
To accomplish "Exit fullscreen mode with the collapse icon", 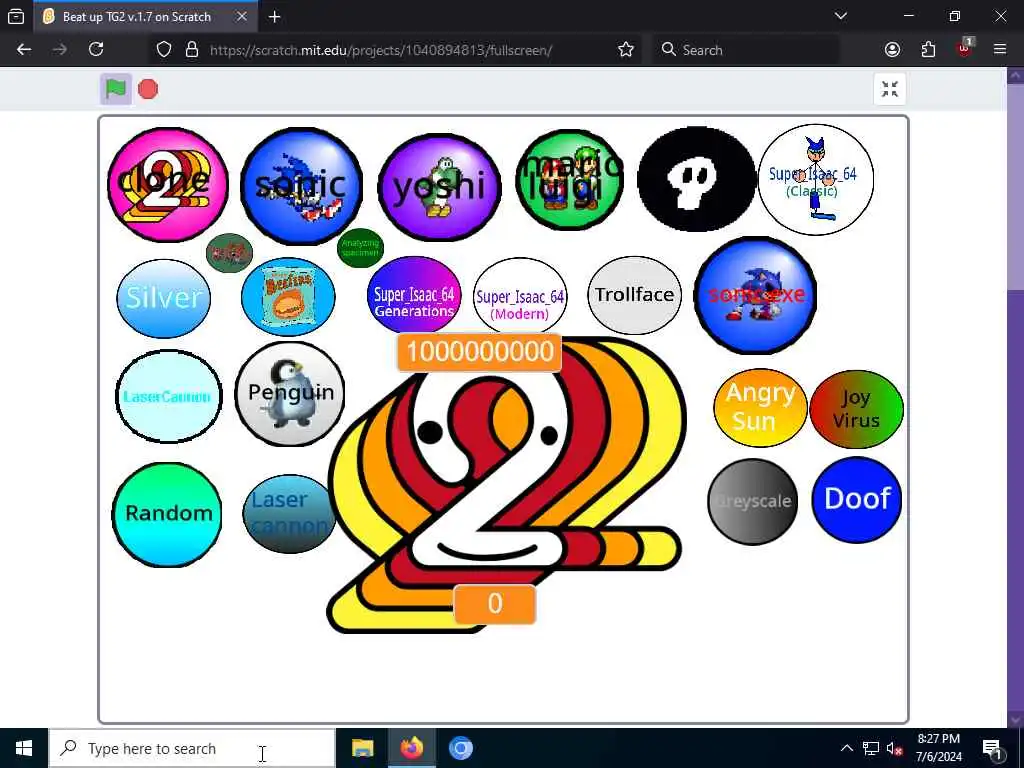I will pyautogui.click(x=889, y=89).
